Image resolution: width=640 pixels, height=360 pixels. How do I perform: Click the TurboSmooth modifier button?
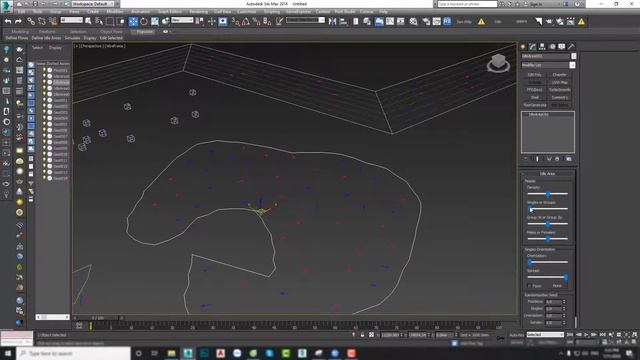pos(560,90)
